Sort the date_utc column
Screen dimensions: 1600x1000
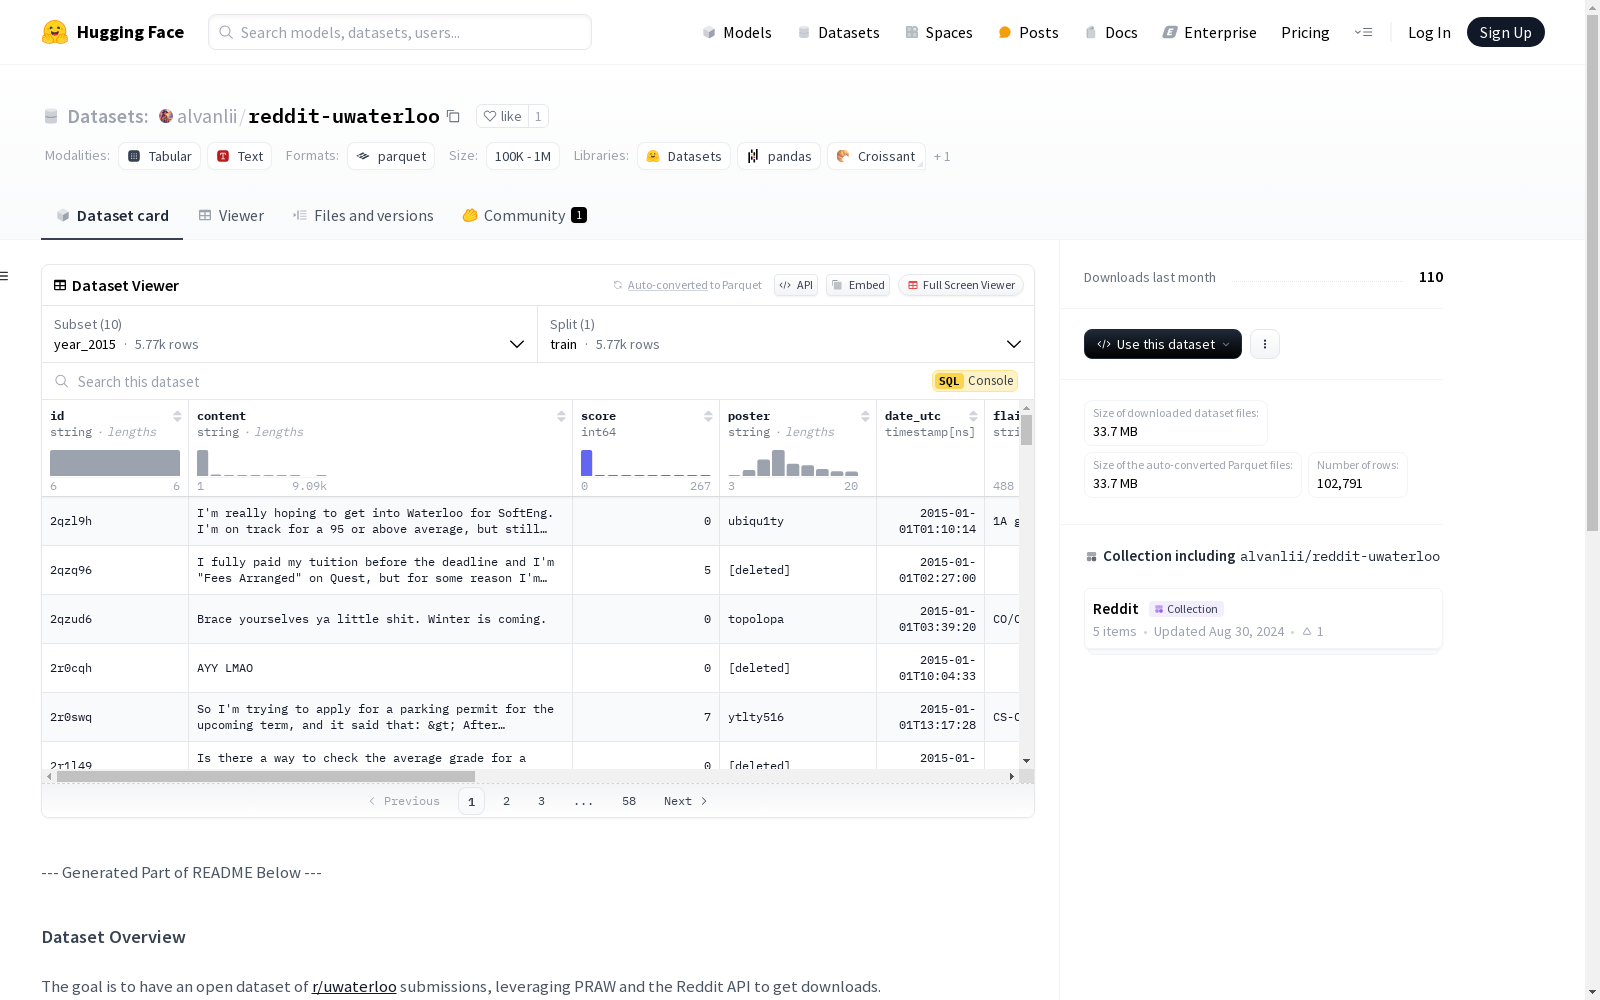click(973, 416)
